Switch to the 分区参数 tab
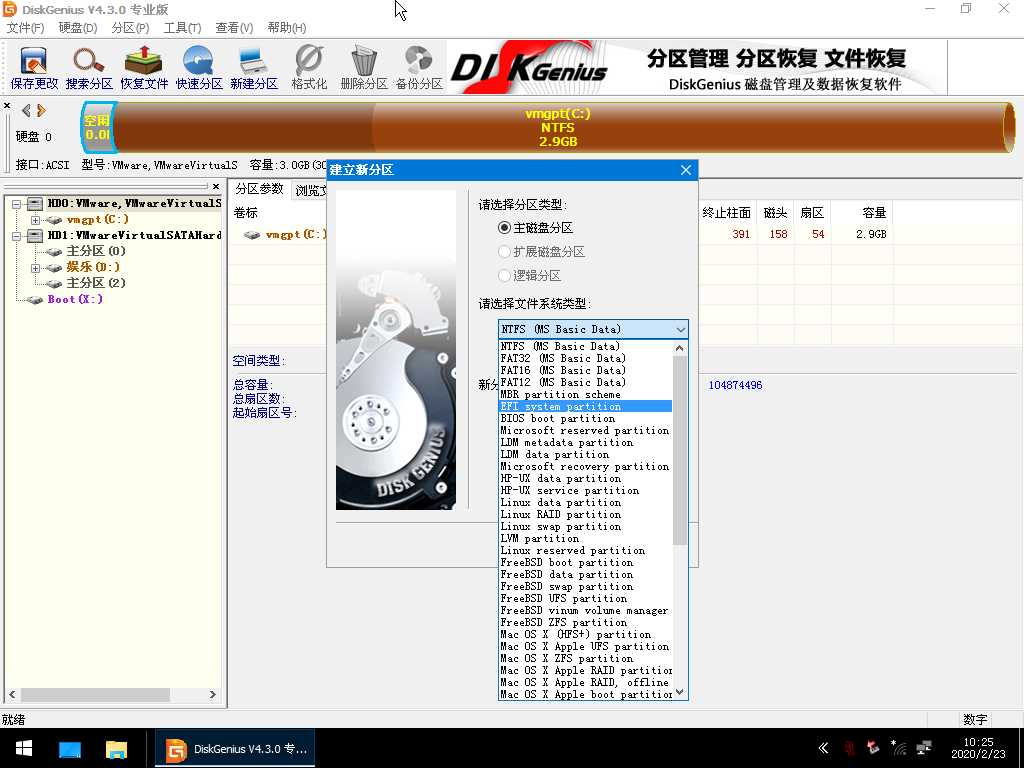The image size is (1024, 768). point(259,189)
